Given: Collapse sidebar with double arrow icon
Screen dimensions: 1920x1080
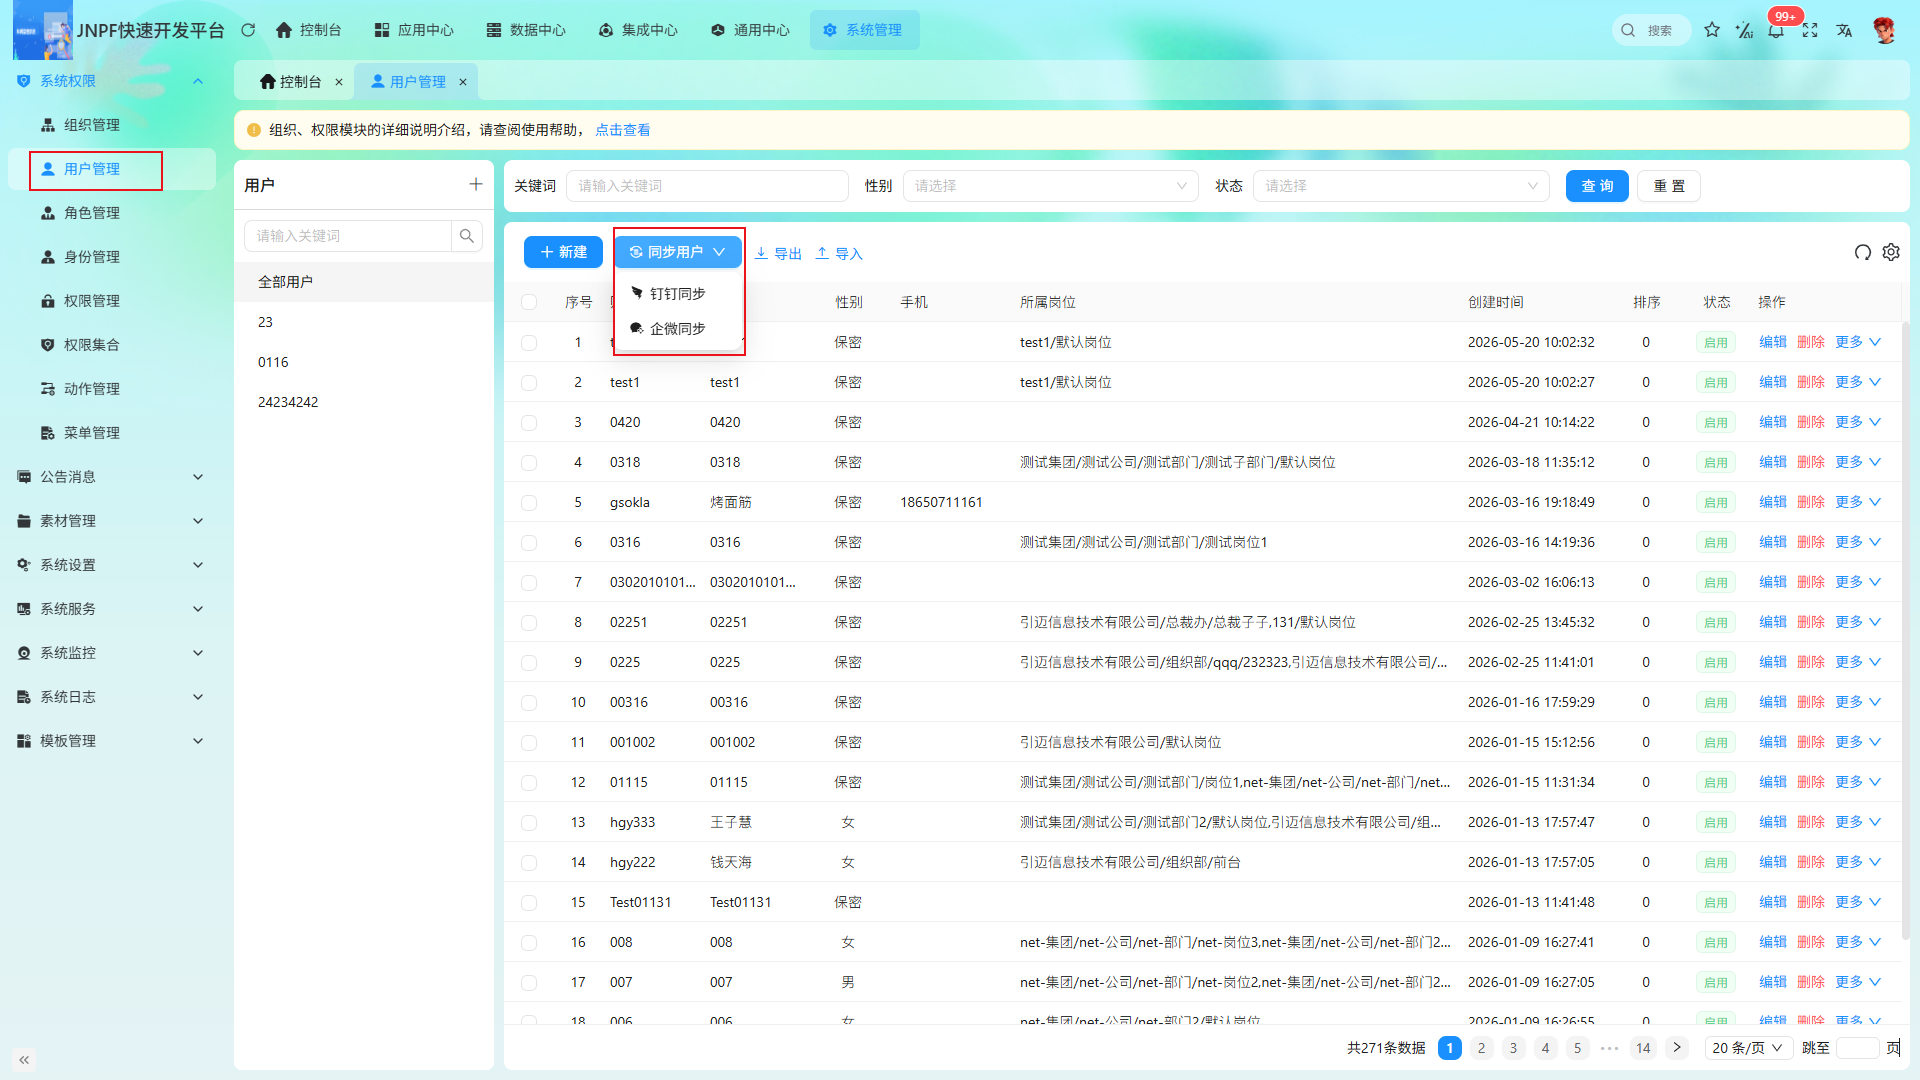Looking at the screenshot, I should (x=24, y=1059).
